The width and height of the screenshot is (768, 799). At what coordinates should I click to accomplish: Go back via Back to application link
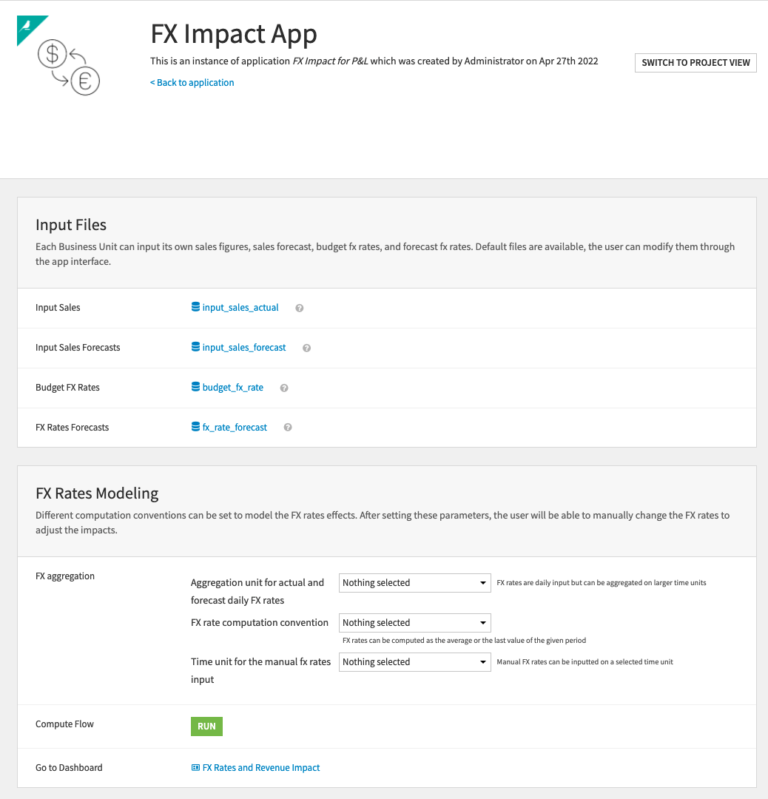tap(192, 83)
